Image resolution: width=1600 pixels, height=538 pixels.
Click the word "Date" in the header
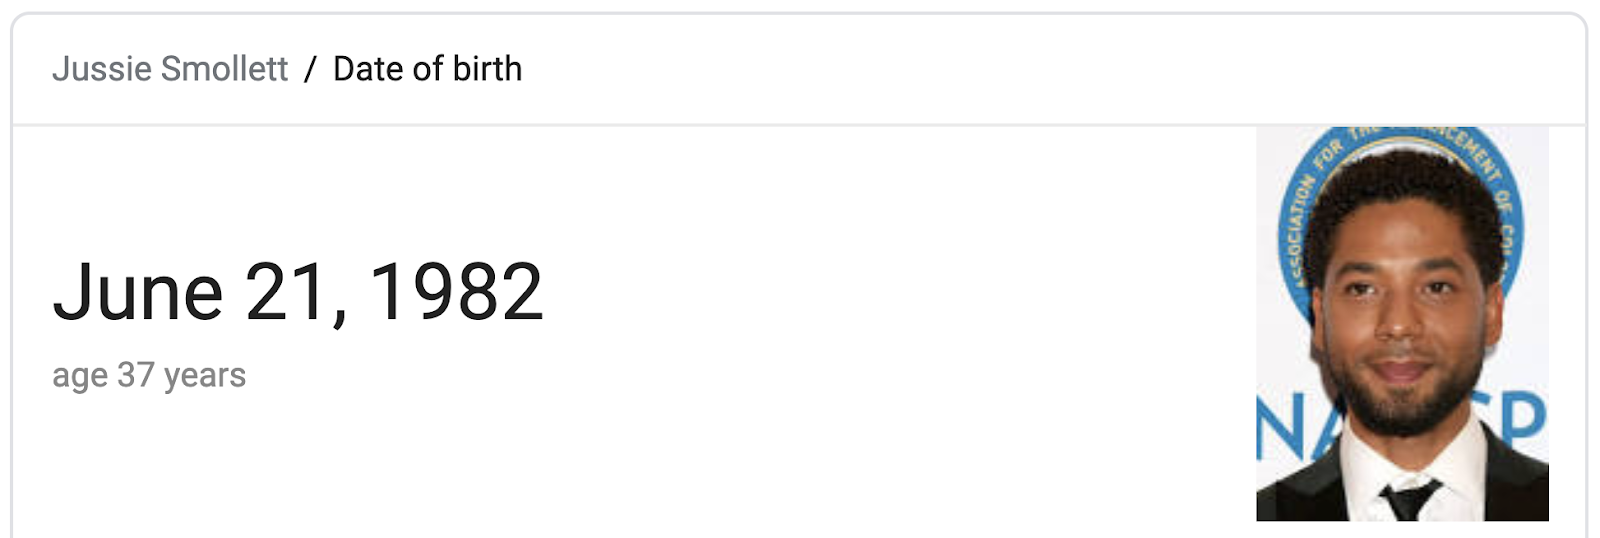pos(368,69)
